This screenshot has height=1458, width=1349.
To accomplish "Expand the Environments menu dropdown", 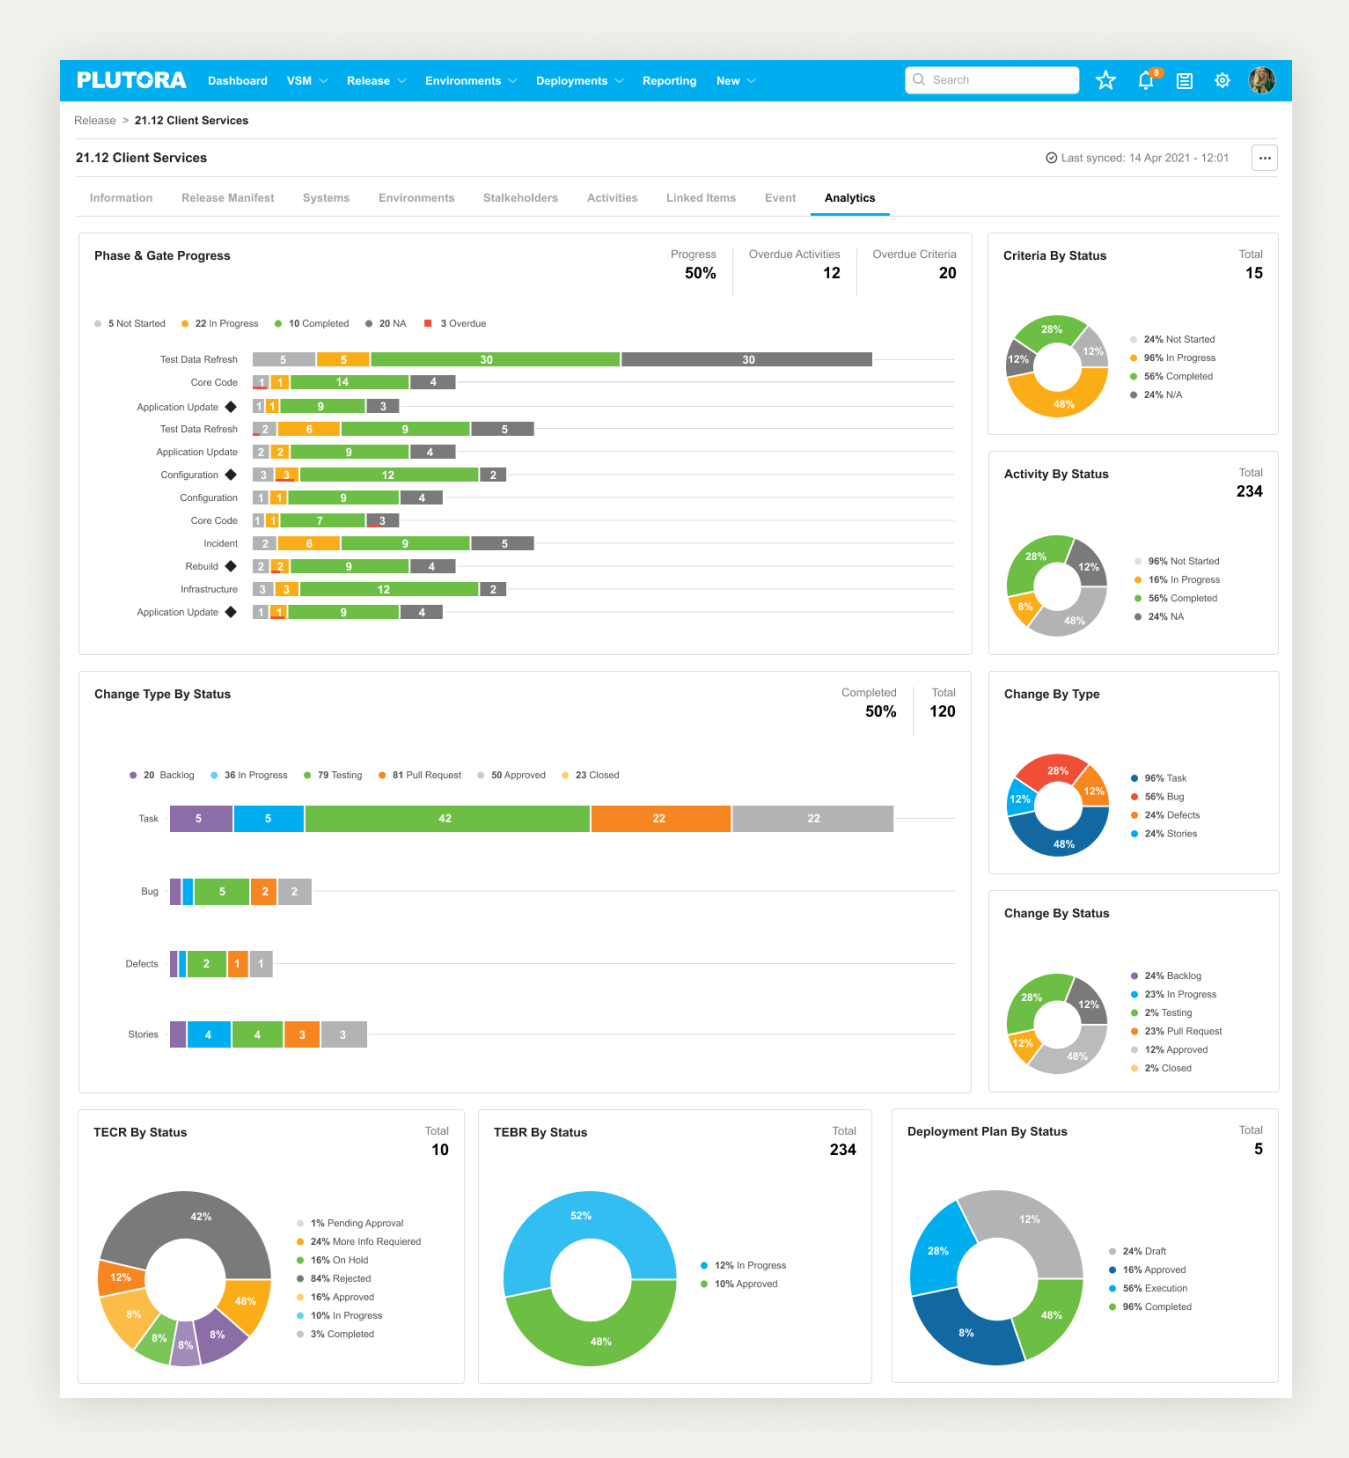I will [x=471, y=81].
